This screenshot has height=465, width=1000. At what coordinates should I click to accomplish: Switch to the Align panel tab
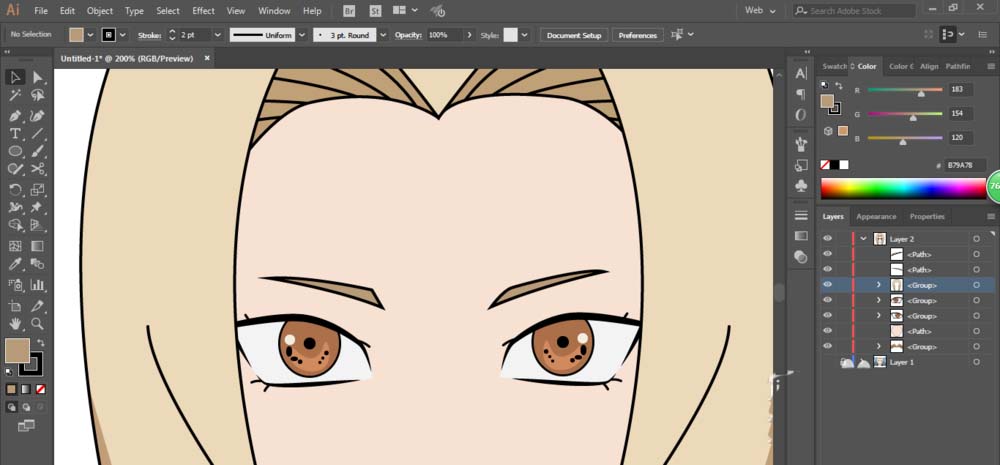coord(929,66)
